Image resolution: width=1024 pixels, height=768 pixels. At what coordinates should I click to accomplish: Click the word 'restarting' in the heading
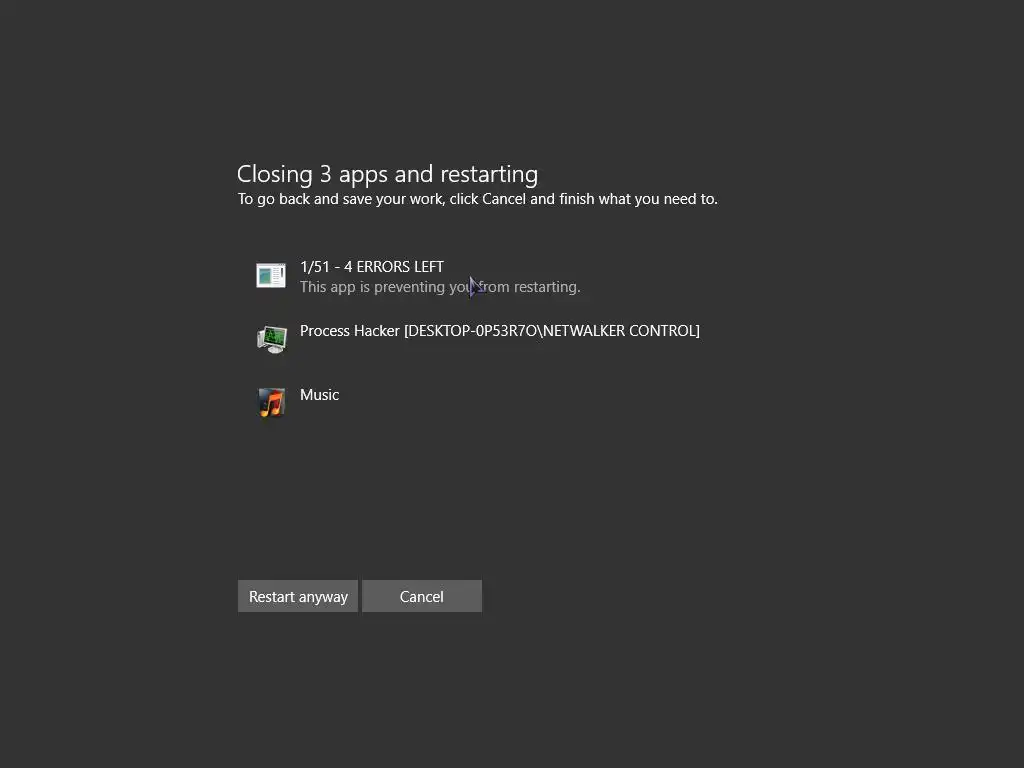pos(489,174)
